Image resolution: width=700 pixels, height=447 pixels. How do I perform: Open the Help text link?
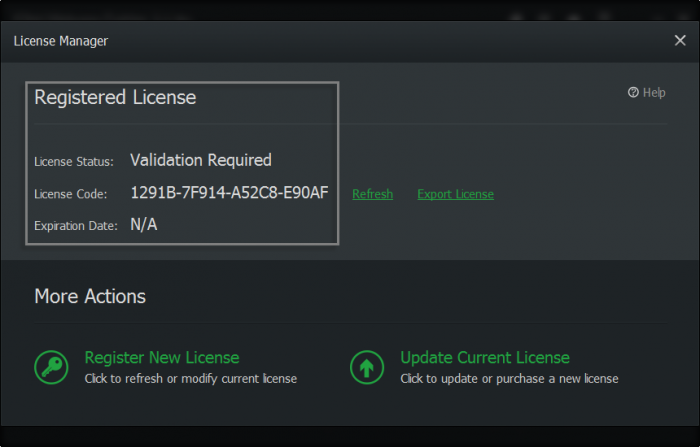(x=654, y=93)
